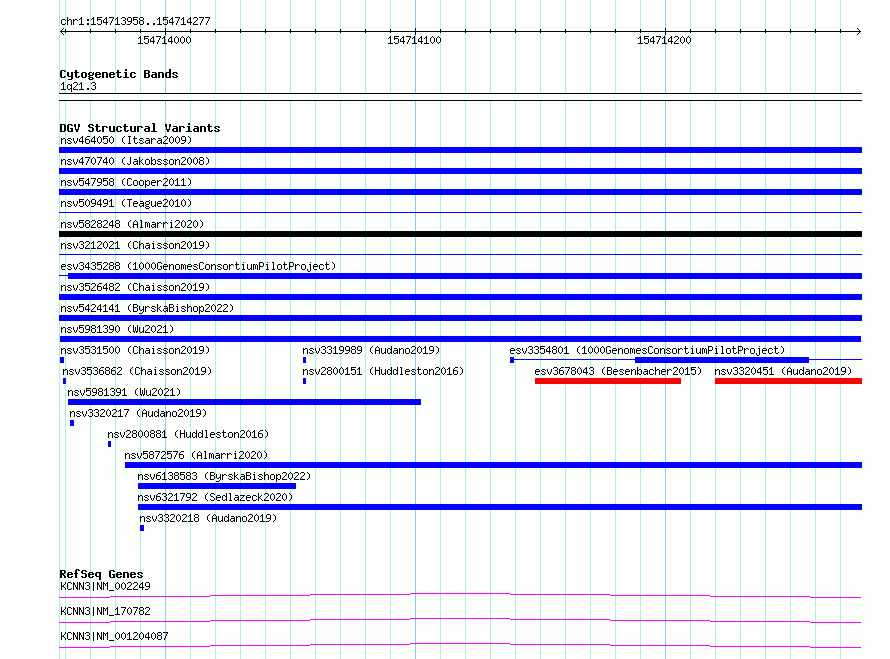
Task: Open the nsv547958 (Cooper2011) variant
Action: [126, 182]
